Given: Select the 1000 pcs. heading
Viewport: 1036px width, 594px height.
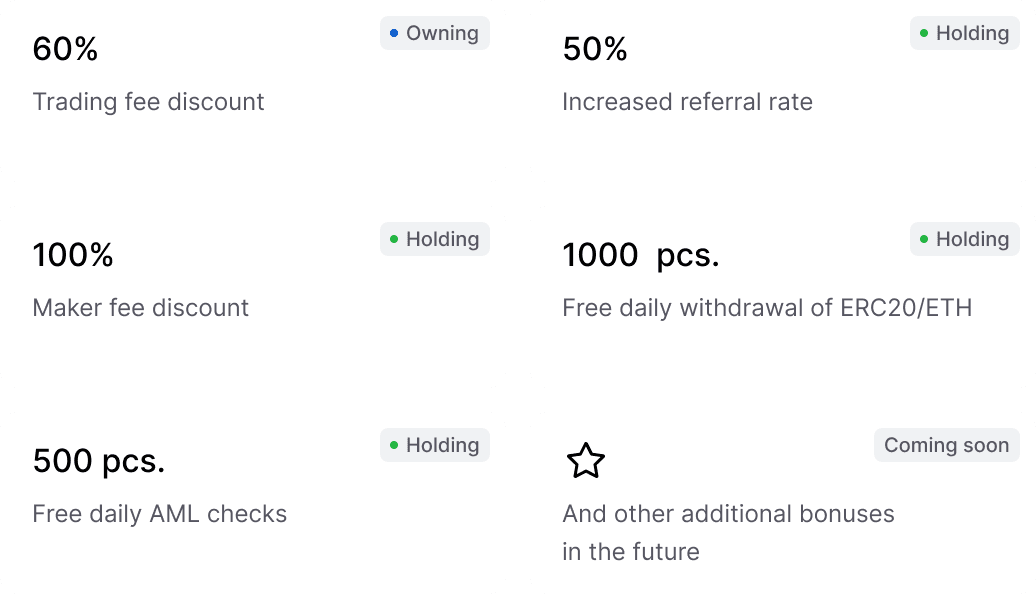Looking at the screenshot, I should pyautogui.click(x=641, y=255).
